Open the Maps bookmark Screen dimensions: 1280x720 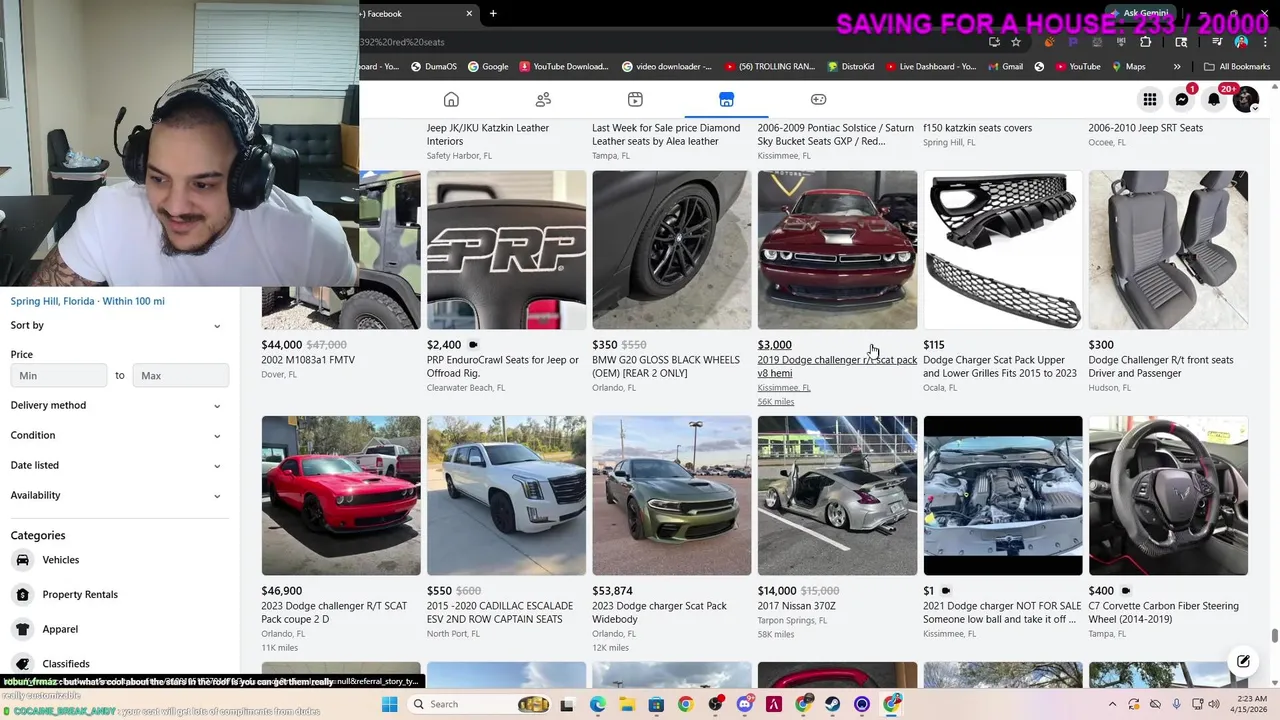[x=1127, y=67]
